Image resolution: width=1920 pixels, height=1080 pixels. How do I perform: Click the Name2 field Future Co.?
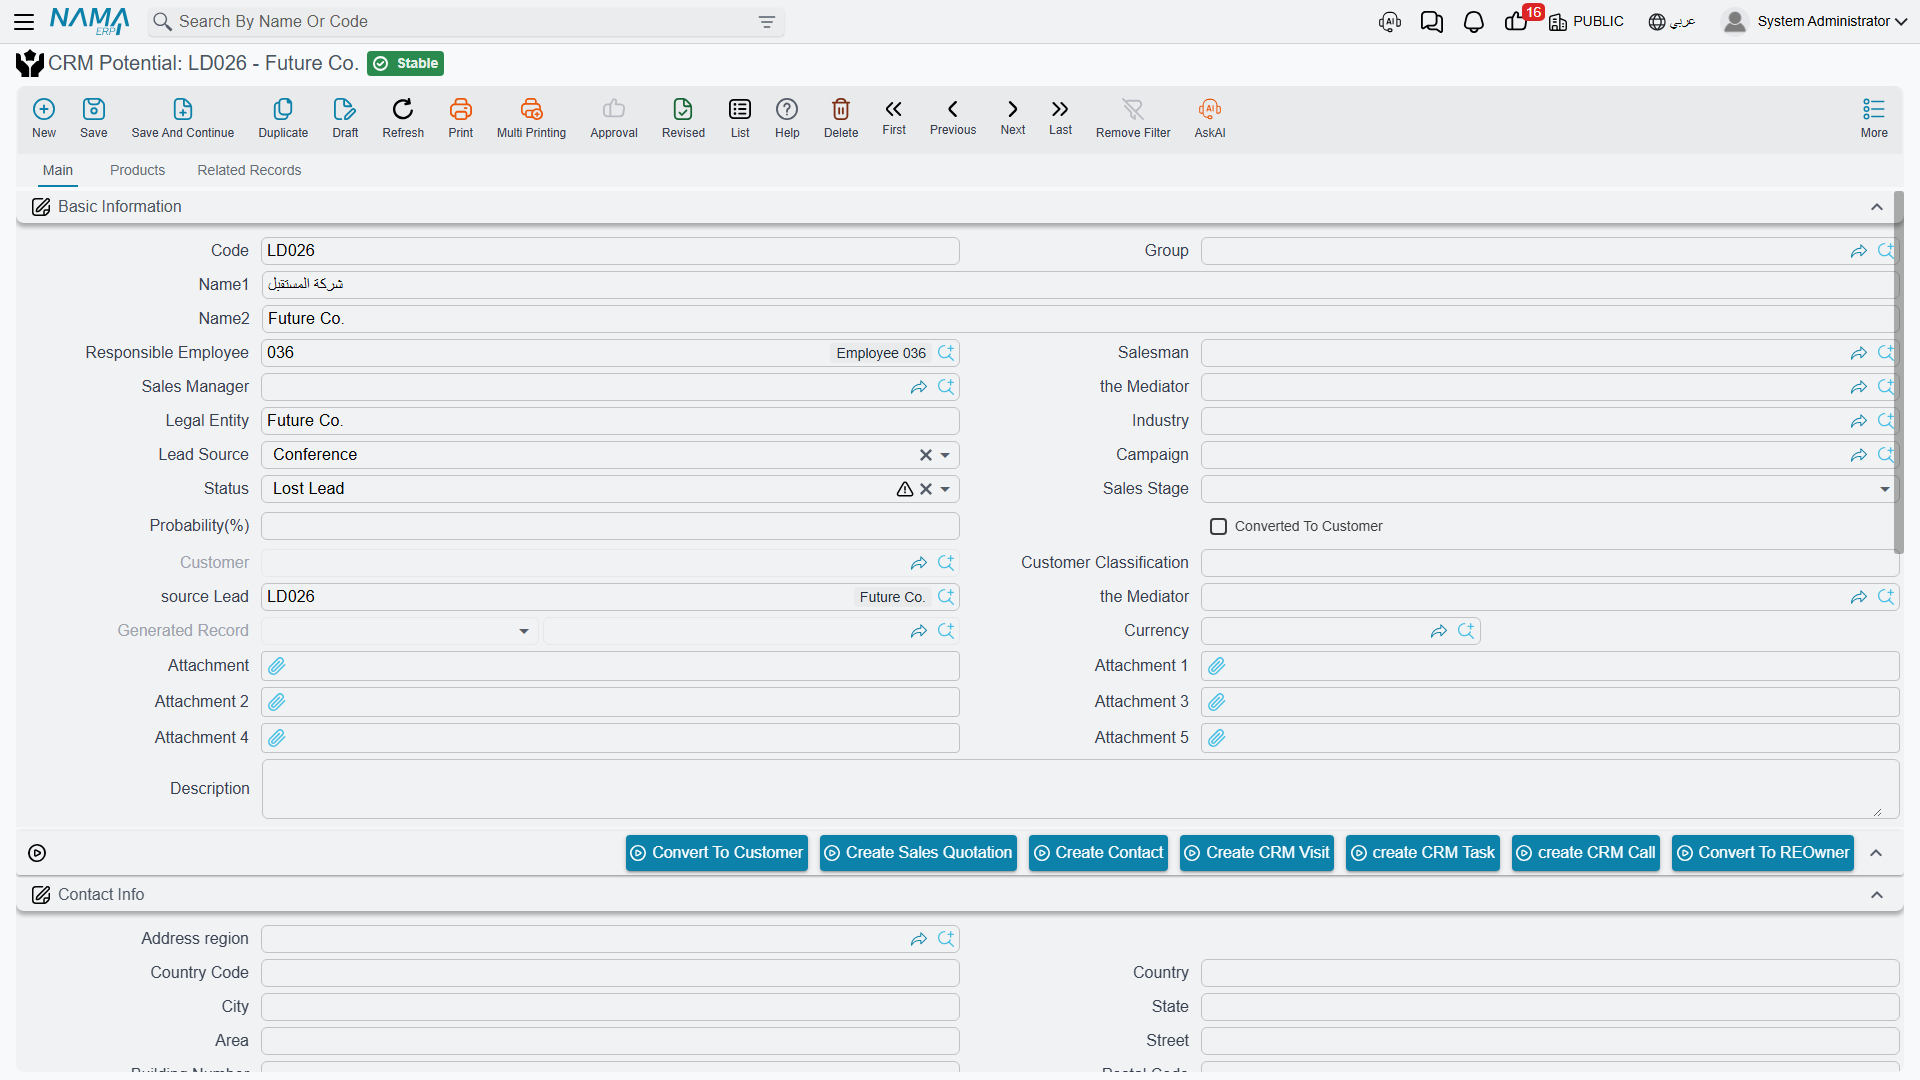tap(1080, 319)
